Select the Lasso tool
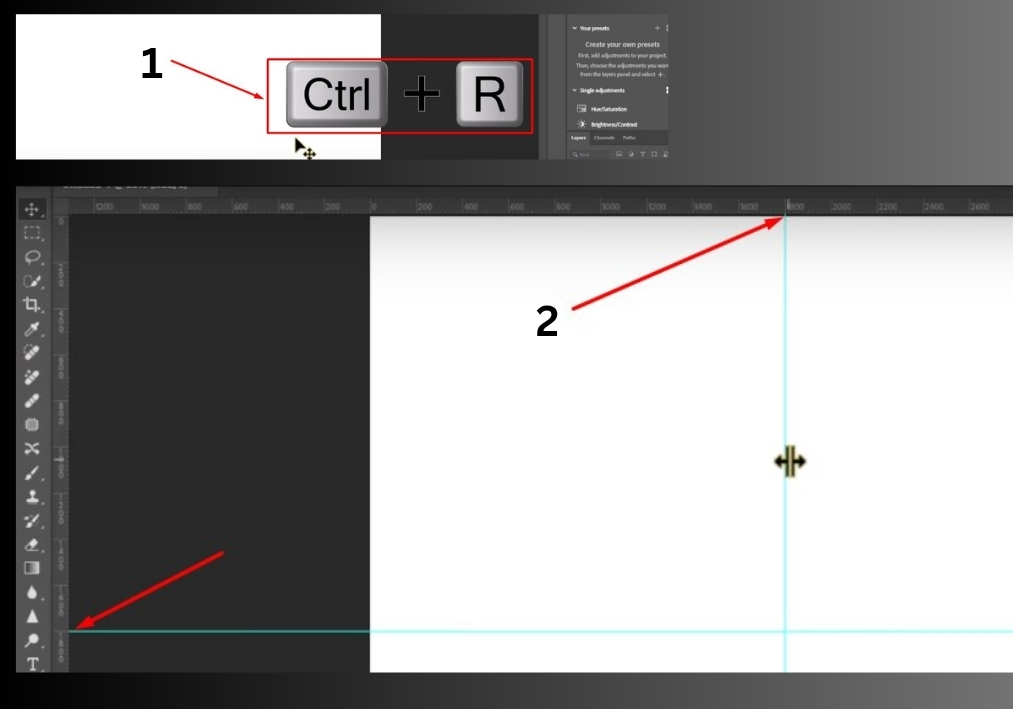 pyautogui.click(x=32, y=257)
